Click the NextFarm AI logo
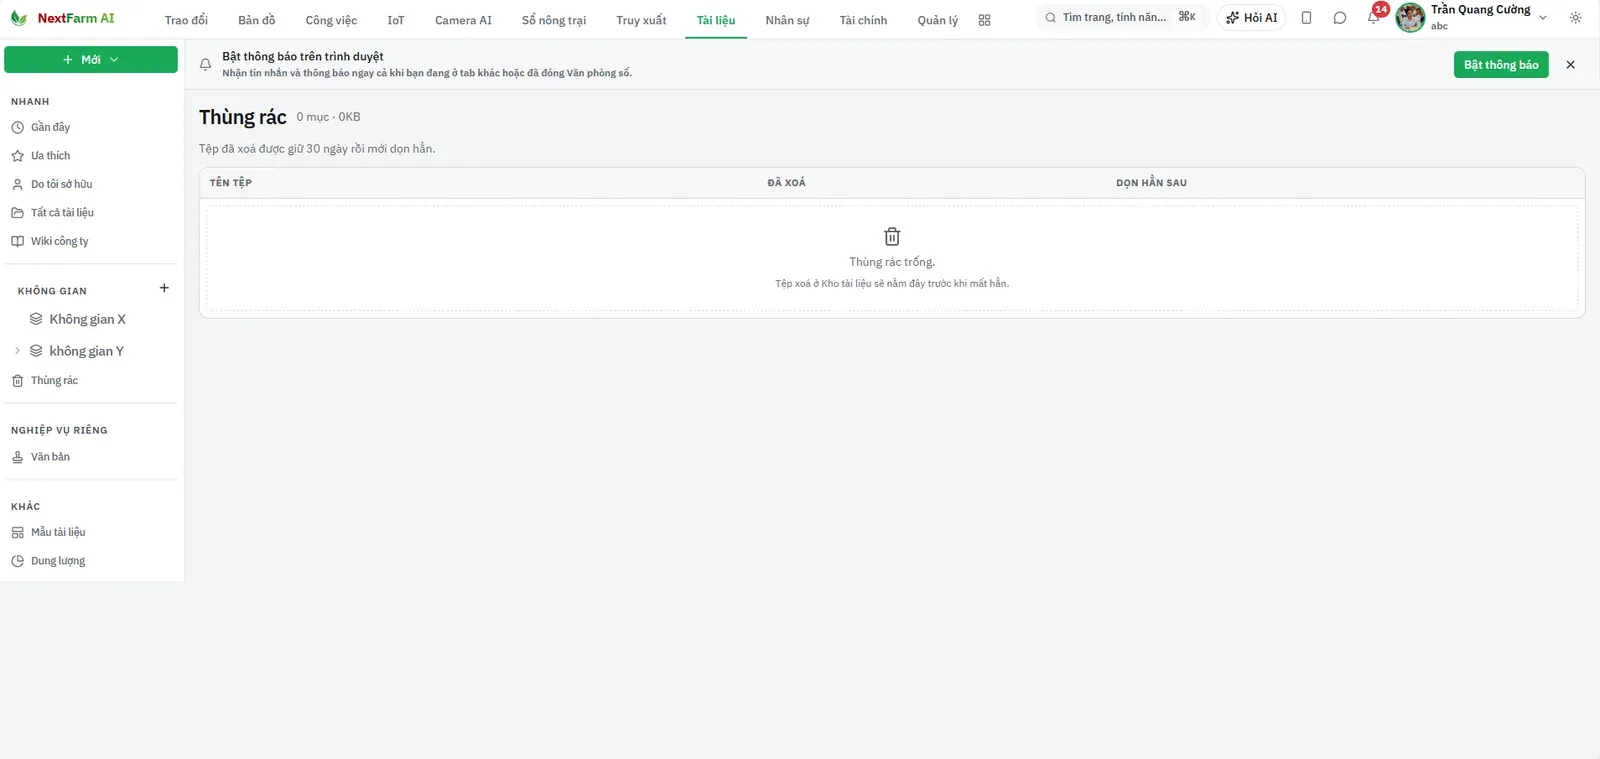The height and width of the screenshot is (759, 1600). [62, 18]
